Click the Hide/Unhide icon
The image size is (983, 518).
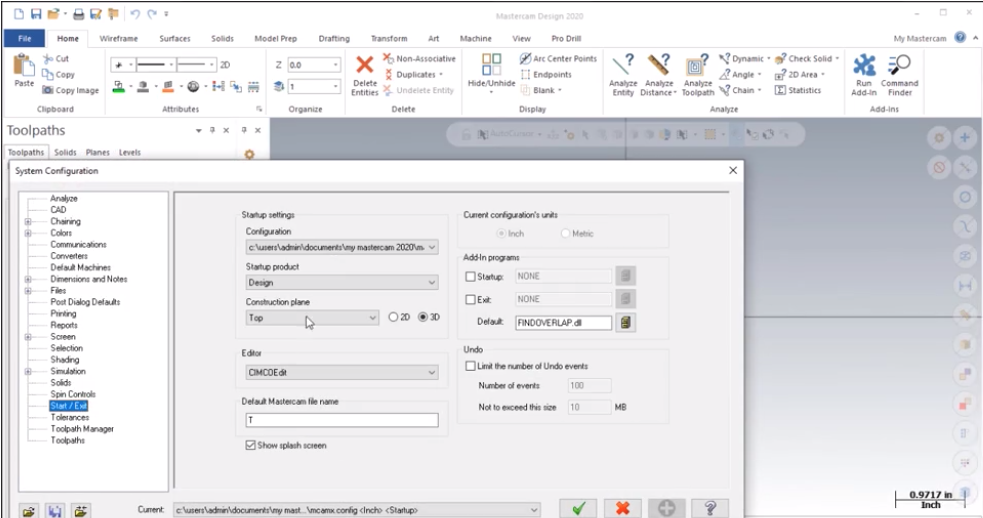click(x=492, y=65)
